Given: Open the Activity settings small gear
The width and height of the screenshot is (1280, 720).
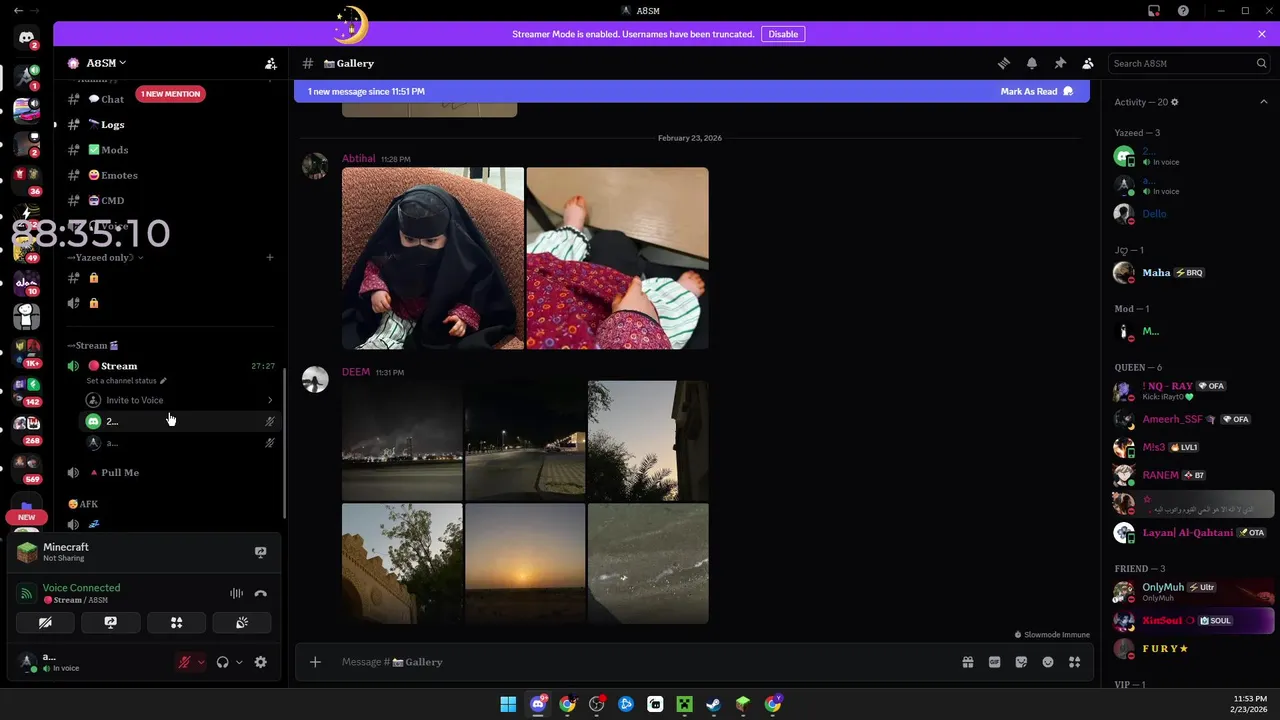Looking at the screenshot, I should [x=1175, y=102].
